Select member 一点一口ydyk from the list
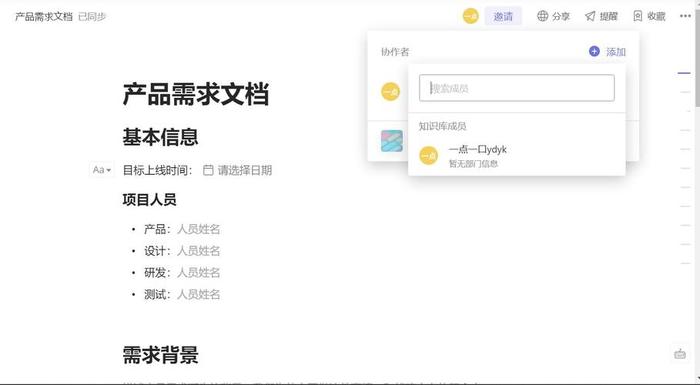700x385 pixels. tap(517, 155)
